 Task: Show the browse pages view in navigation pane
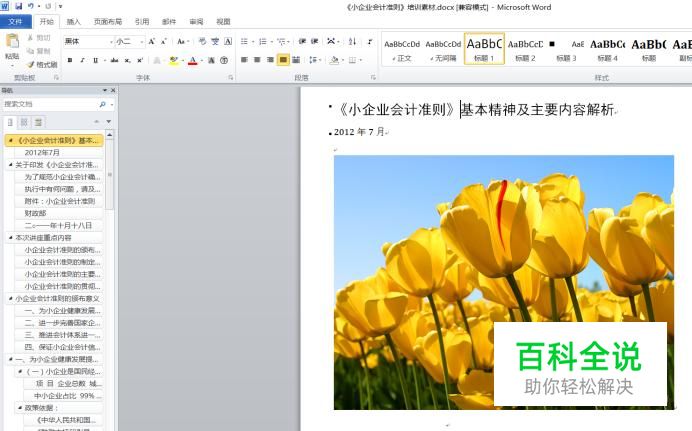tap(24, 122)
